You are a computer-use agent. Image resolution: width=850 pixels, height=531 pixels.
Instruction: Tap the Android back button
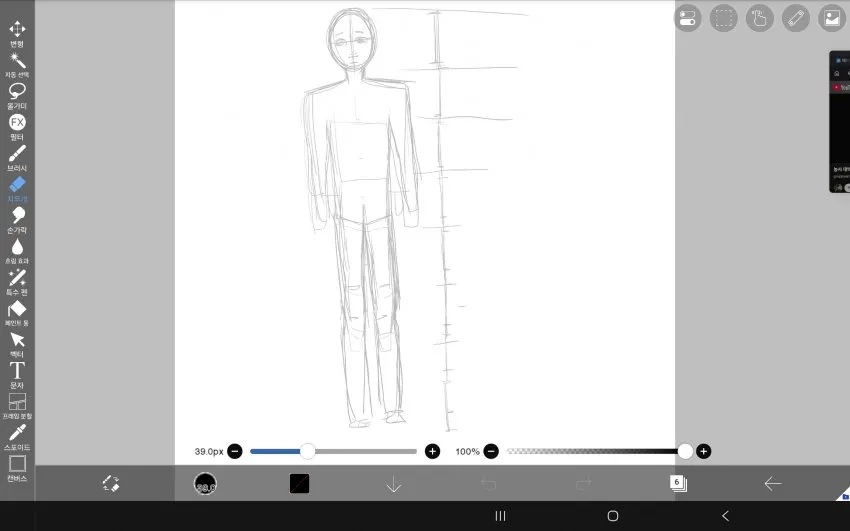(725, 516)
